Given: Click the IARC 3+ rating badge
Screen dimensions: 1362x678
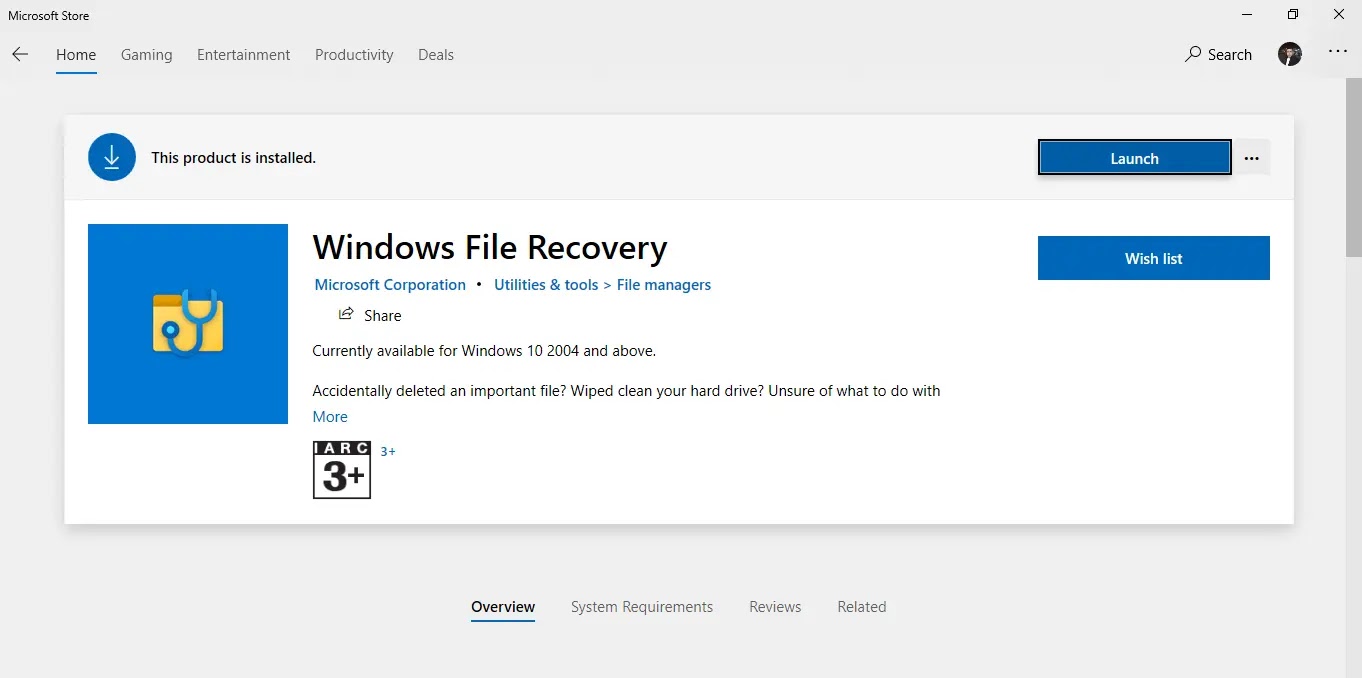Looking at the screenshot, I should pos(342,470).
